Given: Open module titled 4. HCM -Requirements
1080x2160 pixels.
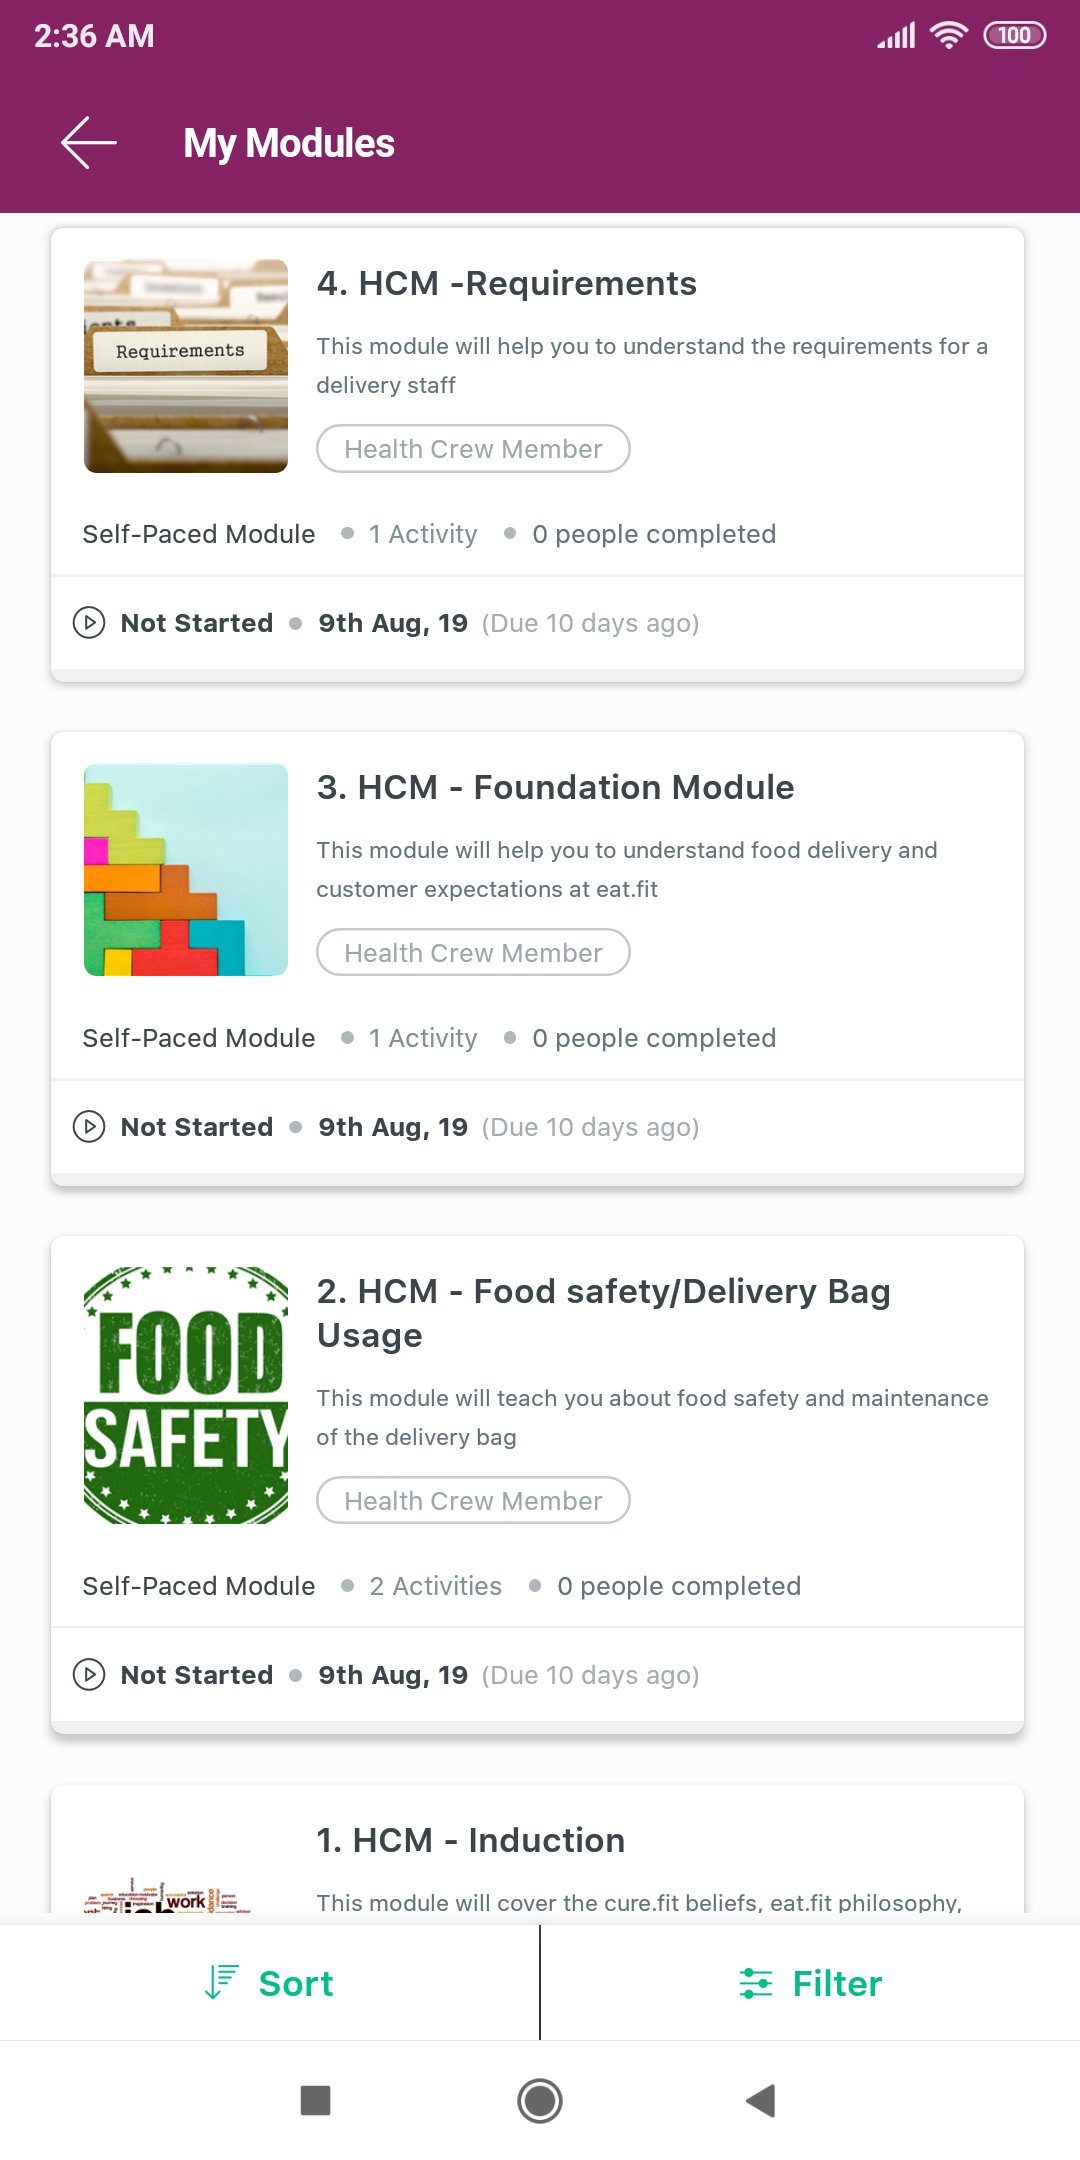Looking at the screenshot, I should [x=506, y=284].
